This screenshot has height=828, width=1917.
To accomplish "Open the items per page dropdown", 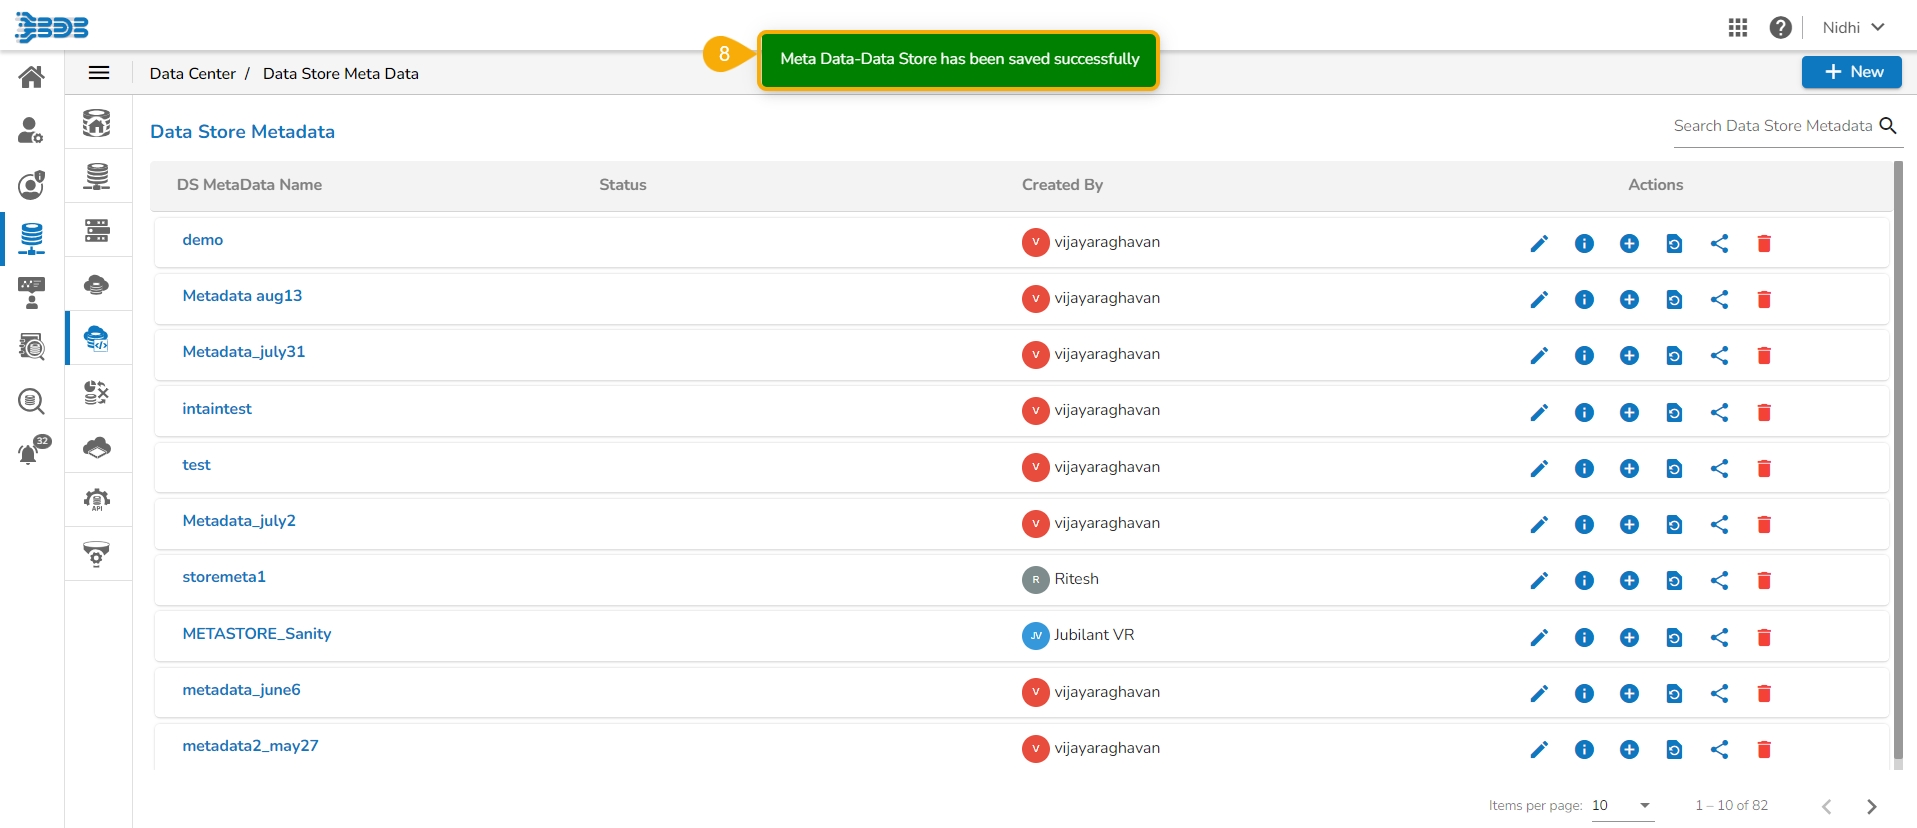I will coord(1622,805).
